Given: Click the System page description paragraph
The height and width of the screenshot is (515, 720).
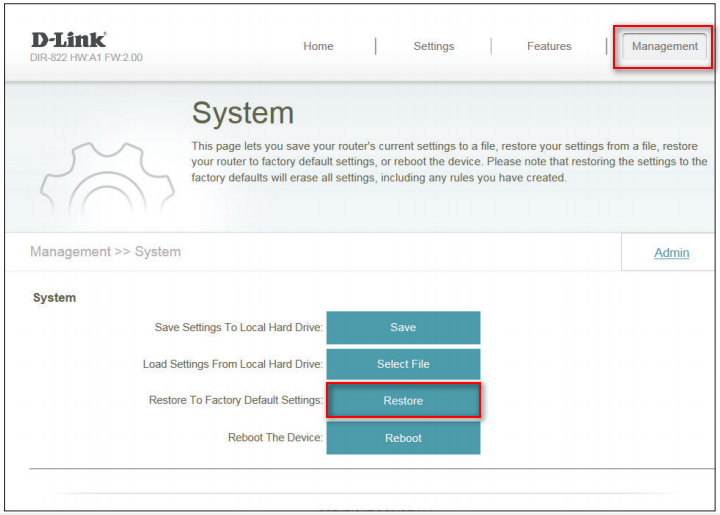Looking at the screenshot, I should pos(448,162).
